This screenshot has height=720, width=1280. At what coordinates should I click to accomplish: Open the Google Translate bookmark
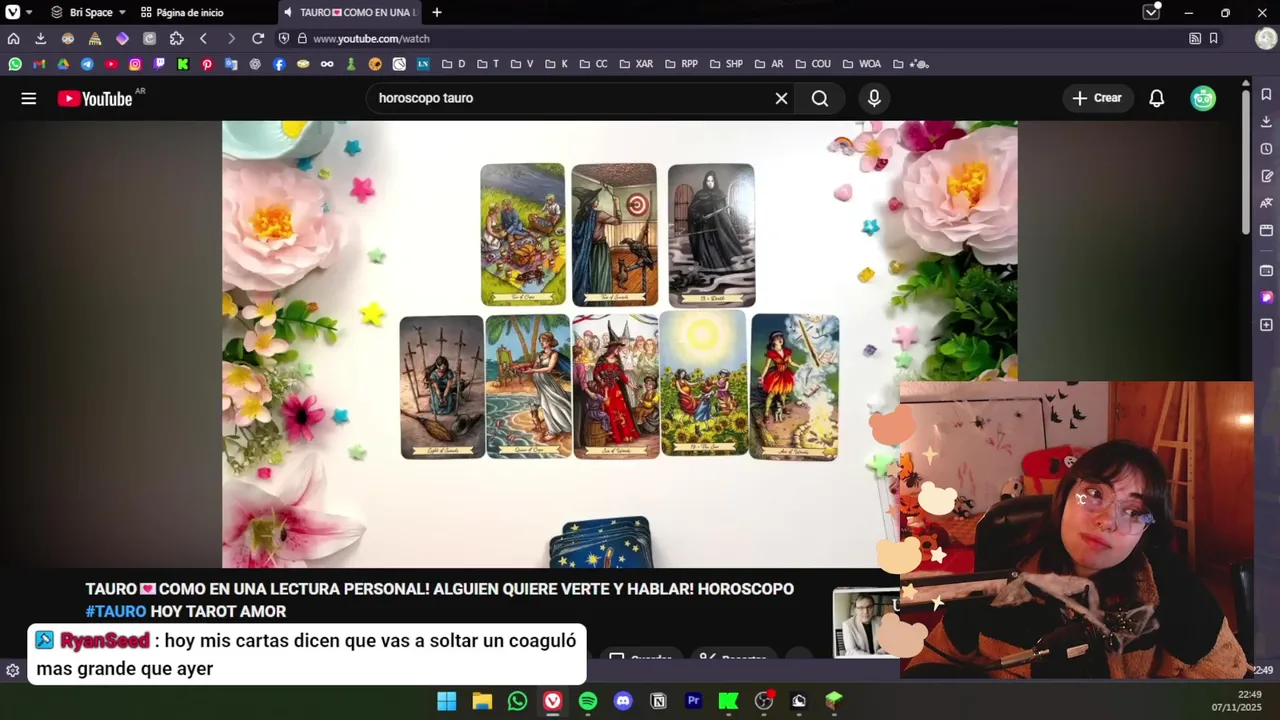[231, 64]
